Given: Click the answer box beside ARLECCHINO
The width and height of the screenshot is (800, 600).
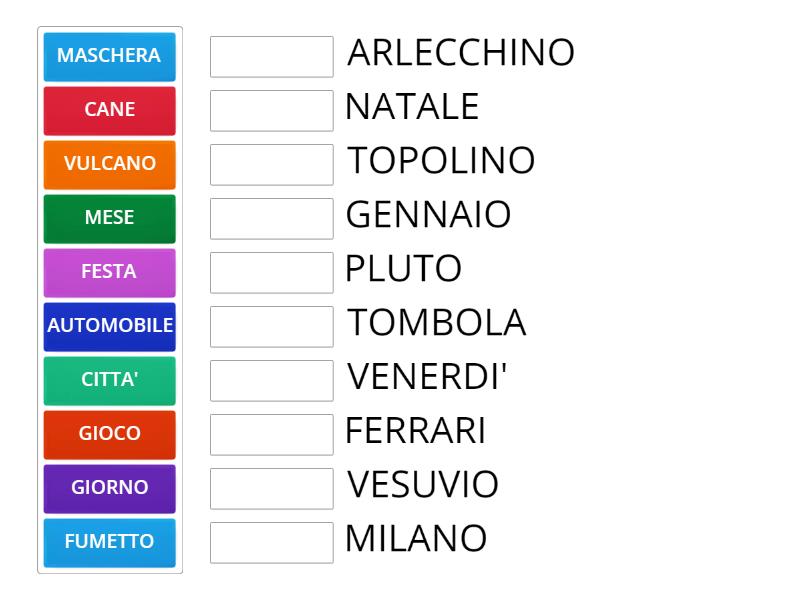Looking at the screenshot, I should coord(271,56).
